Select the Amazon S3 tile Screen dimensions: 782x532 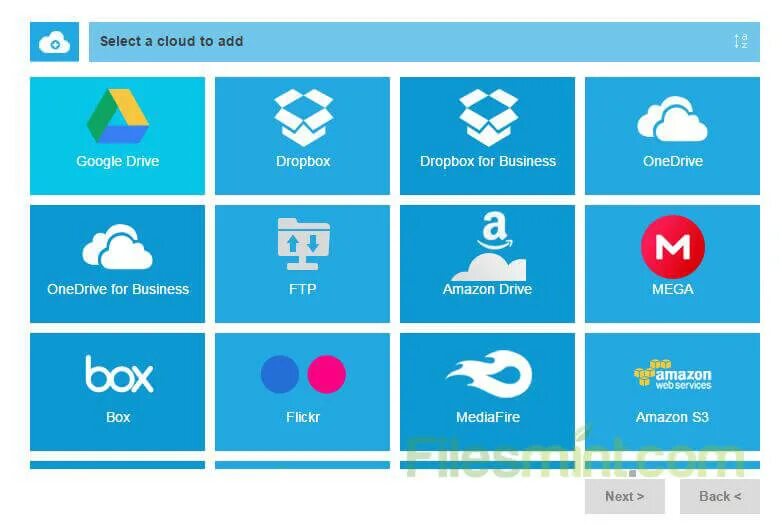click(x=672, y=392)
